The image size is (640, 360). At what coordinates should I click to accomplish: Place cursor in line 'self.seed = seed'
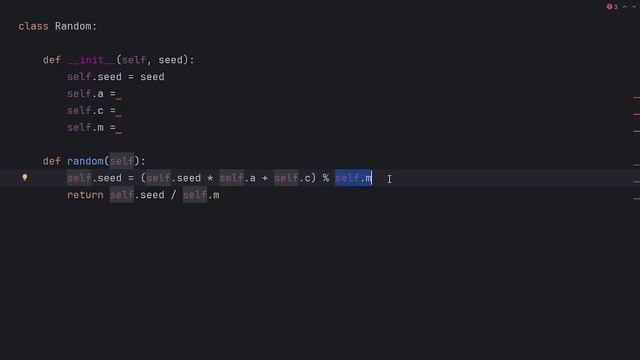coord(116,77)
